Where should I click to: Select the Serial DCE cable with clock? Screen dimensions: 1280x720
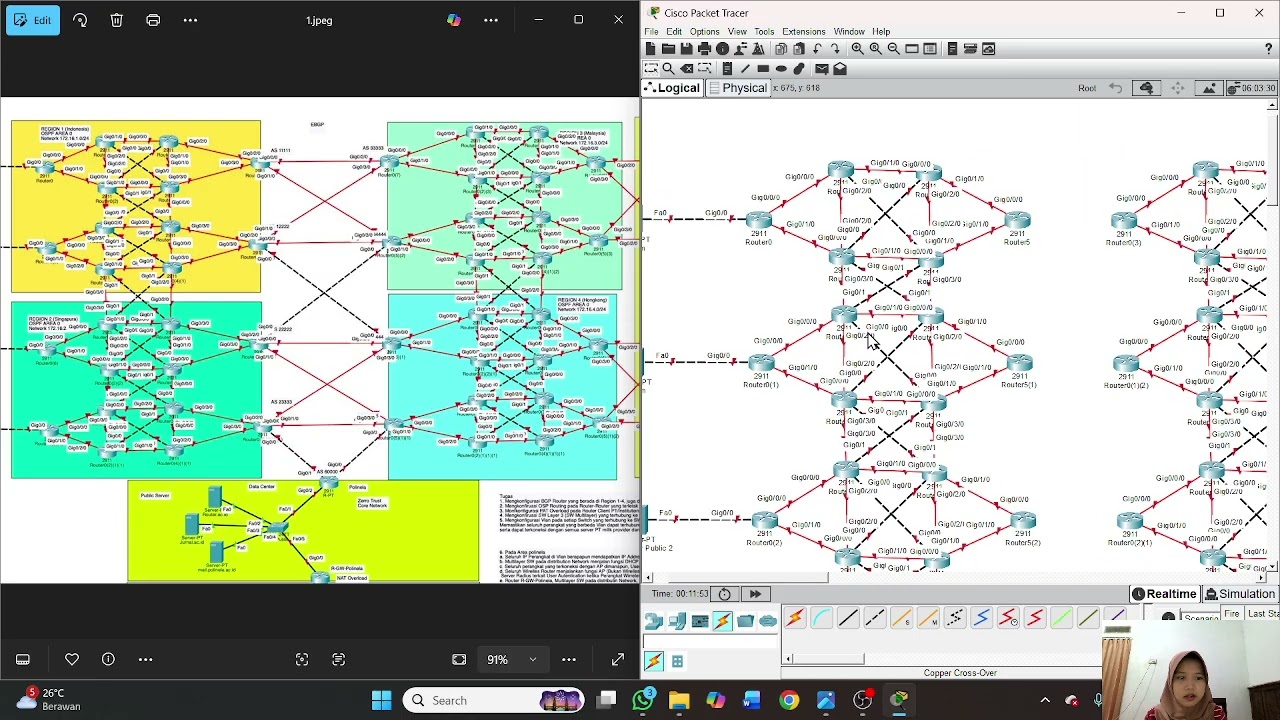click(1008, 619)
